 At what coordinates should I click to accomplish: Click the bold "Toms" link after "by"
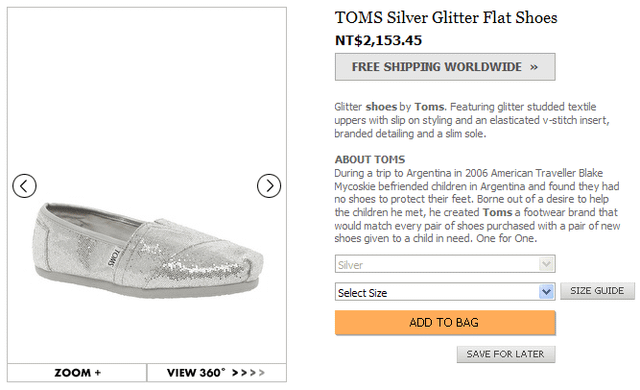point(429,107)
